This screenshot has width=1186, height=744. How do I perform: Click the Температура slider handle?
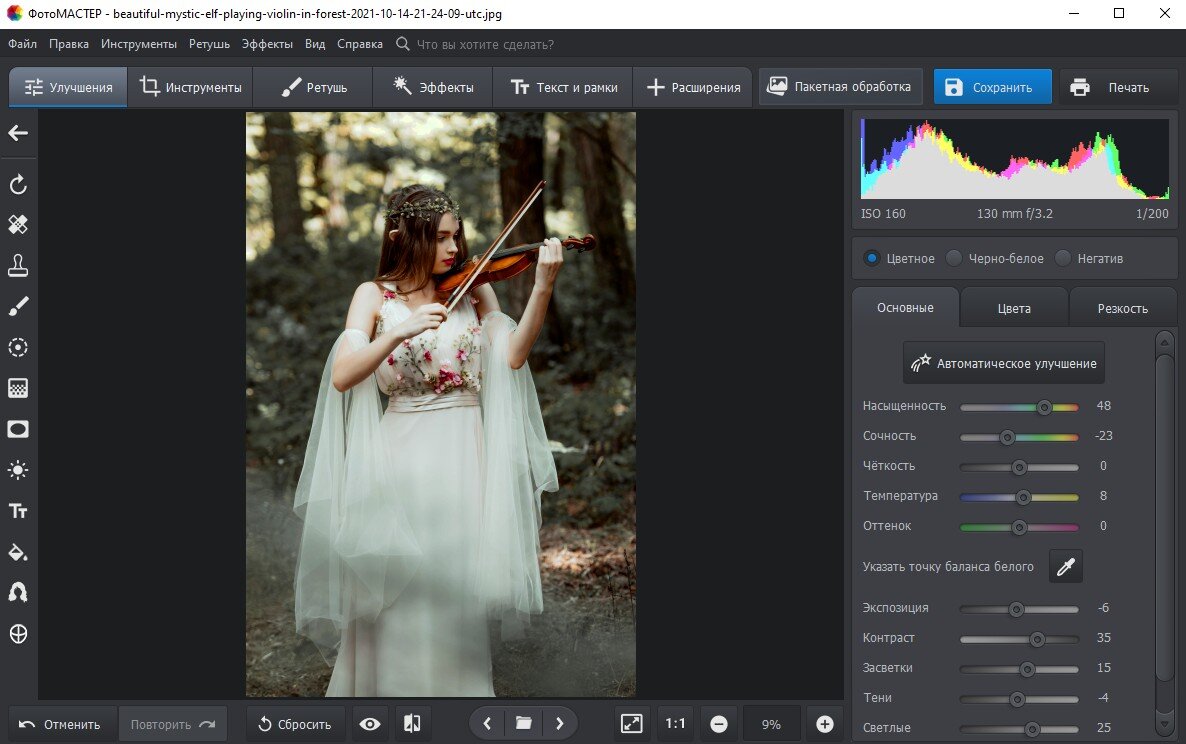[1023, 497]
